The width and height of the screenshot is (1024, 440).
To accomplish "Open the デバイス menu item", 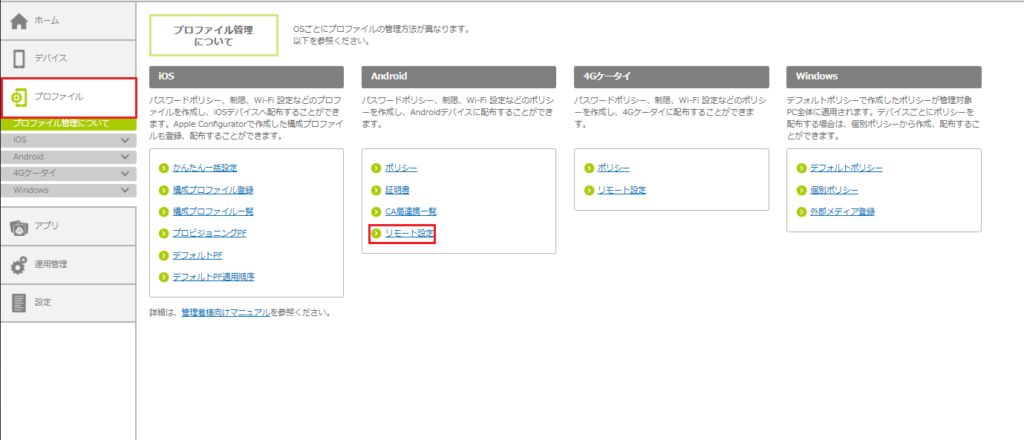I will pyautogui.click(x=51, y=58).
